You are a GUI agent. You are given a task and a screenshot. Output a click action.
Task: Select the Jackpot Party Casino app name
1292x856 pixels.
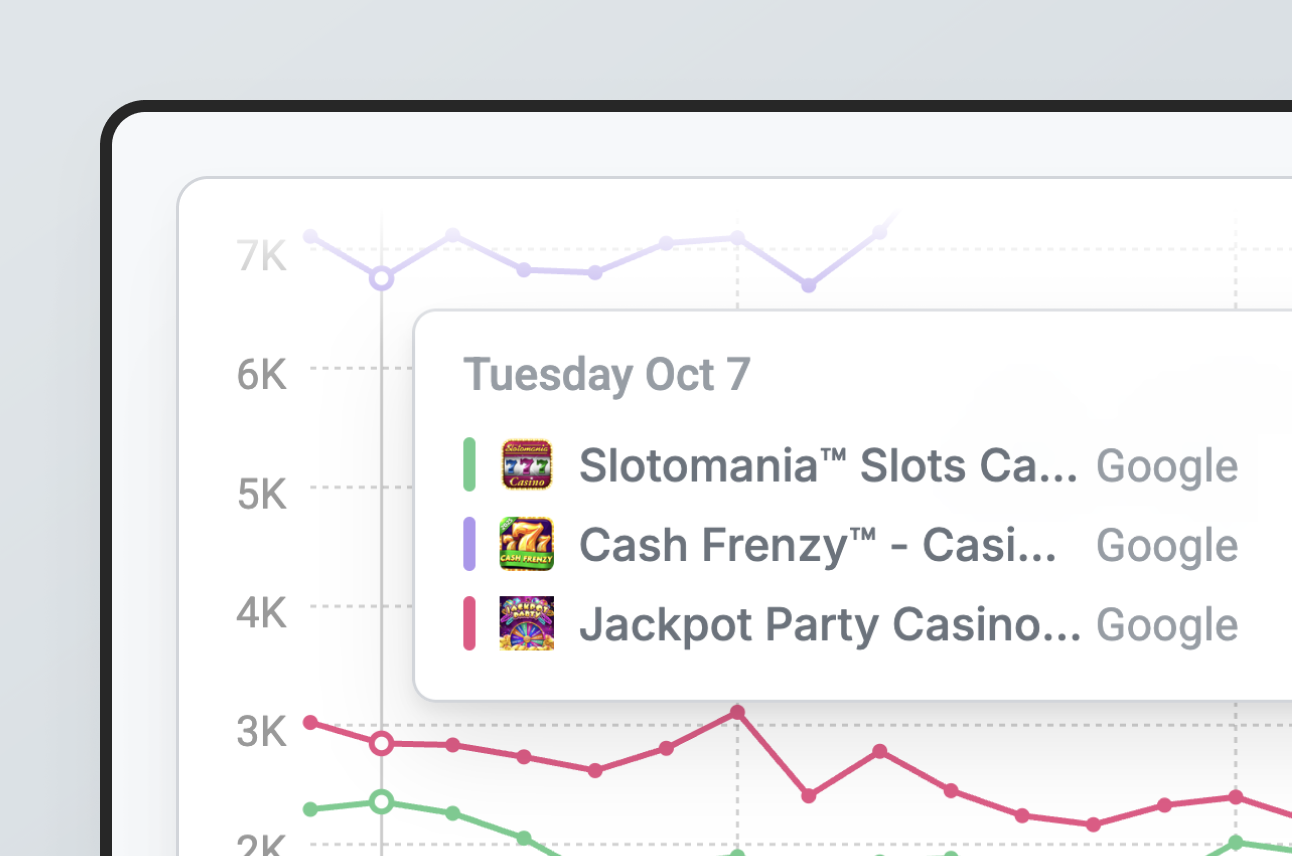pos(829,625)
